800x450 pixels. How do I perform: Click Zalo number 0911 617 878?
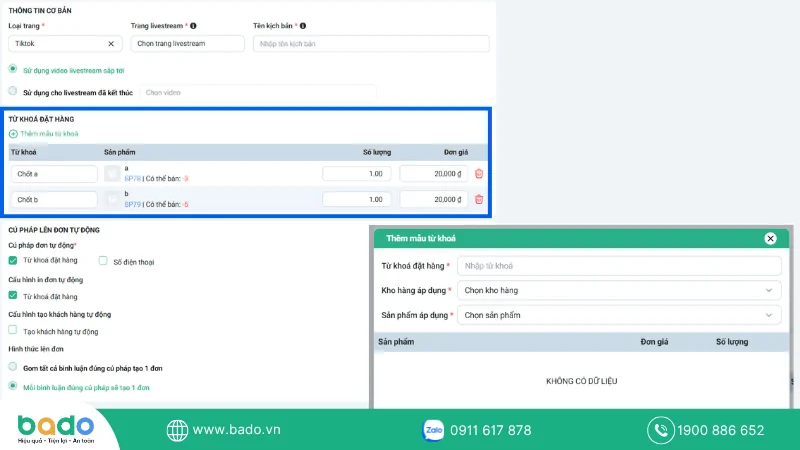point(491,431)
